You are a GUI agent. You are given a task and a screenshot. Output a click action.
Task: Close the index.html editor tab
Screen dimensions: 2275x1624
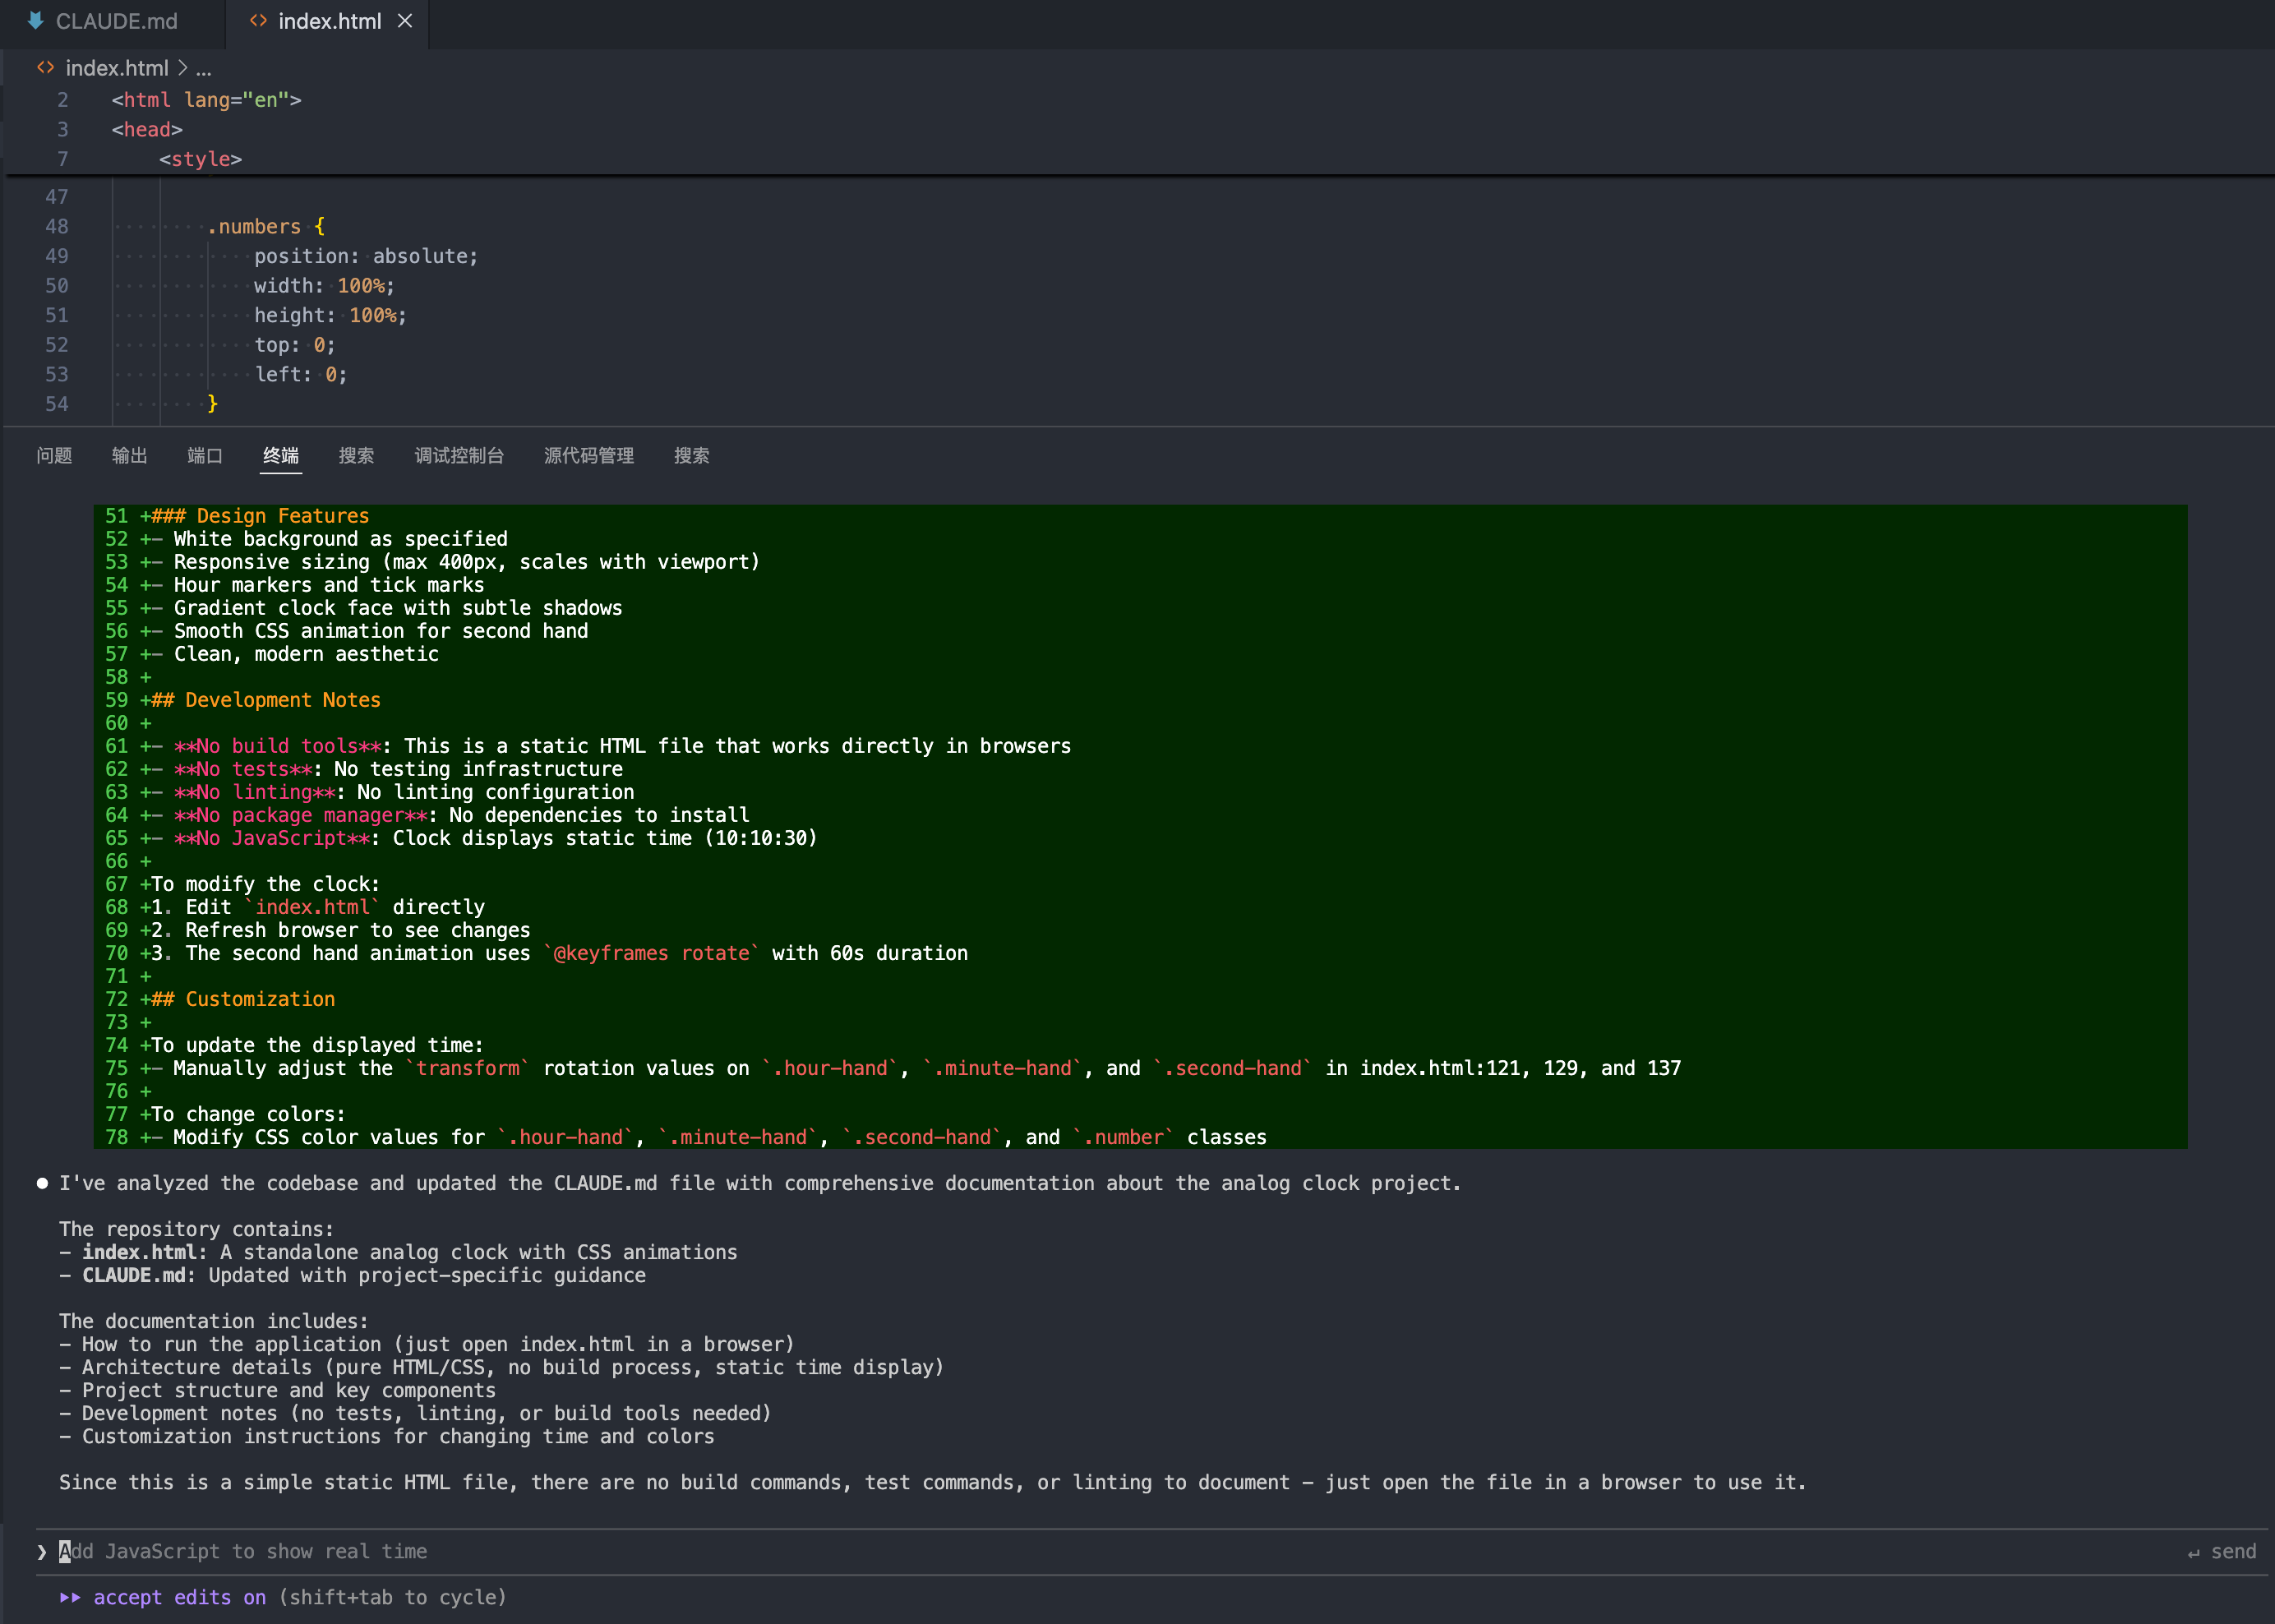pos(405,21)
